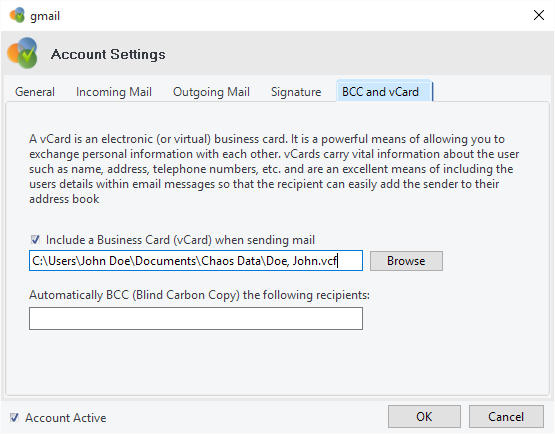Viewport: 555px width, 434px height.
Task: Click the vCard file path field
Action: tap(196, 261)
